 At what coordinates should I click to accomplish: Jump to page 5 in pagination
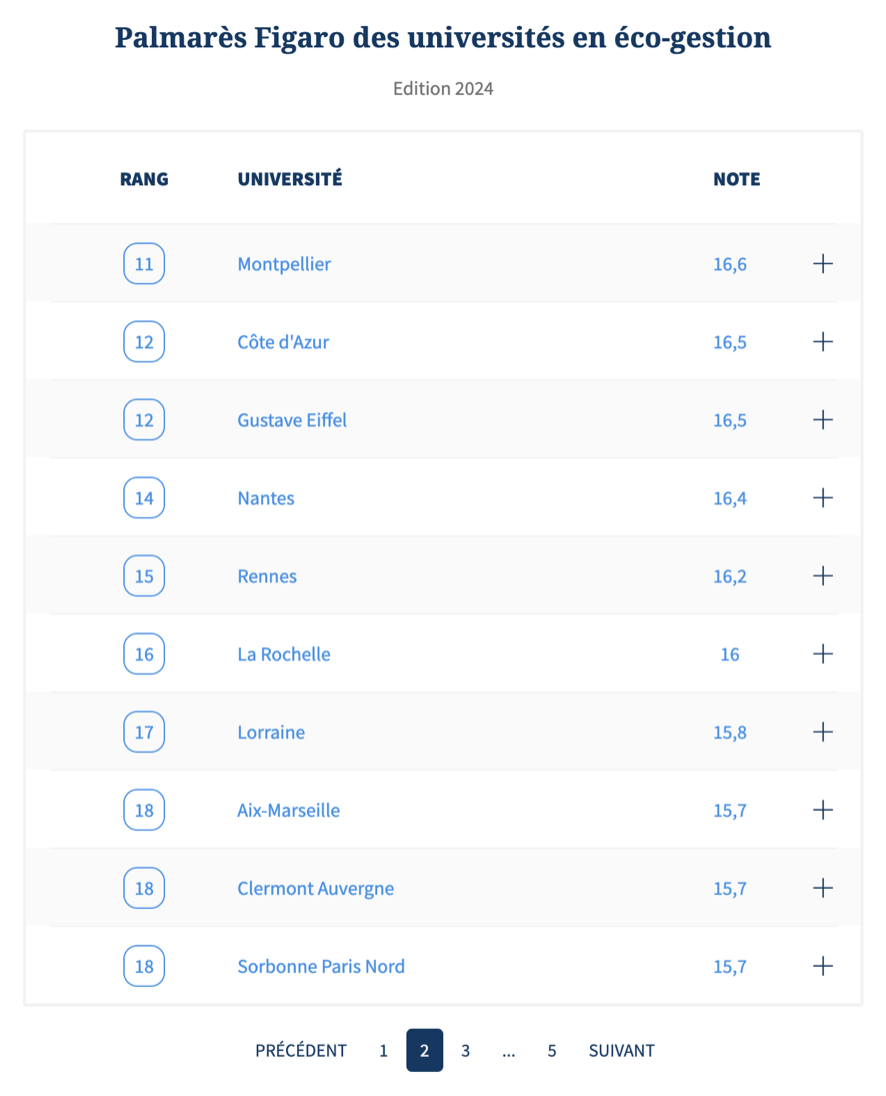pos(551,1051)
